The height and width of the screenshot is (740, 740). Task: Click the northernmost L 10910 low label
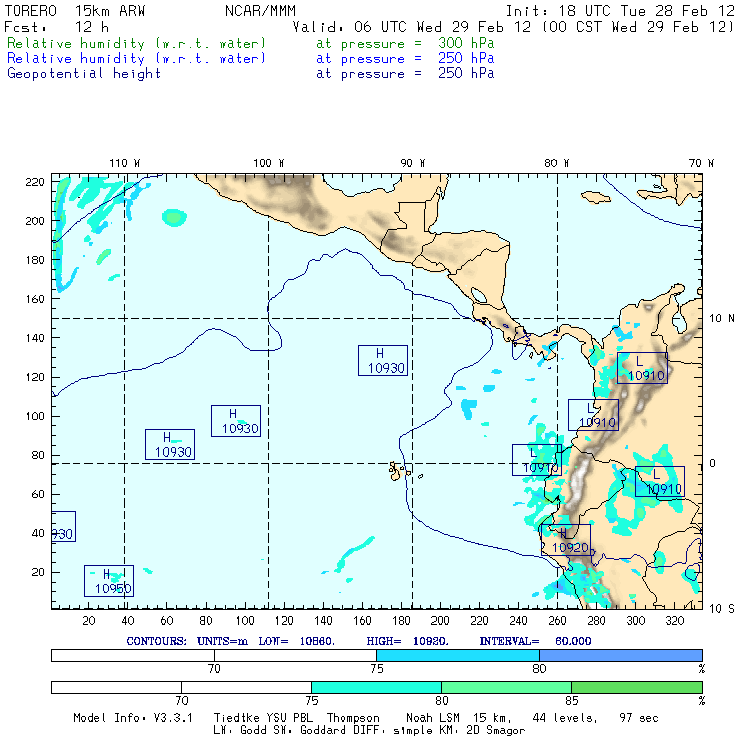coord(641,368)
